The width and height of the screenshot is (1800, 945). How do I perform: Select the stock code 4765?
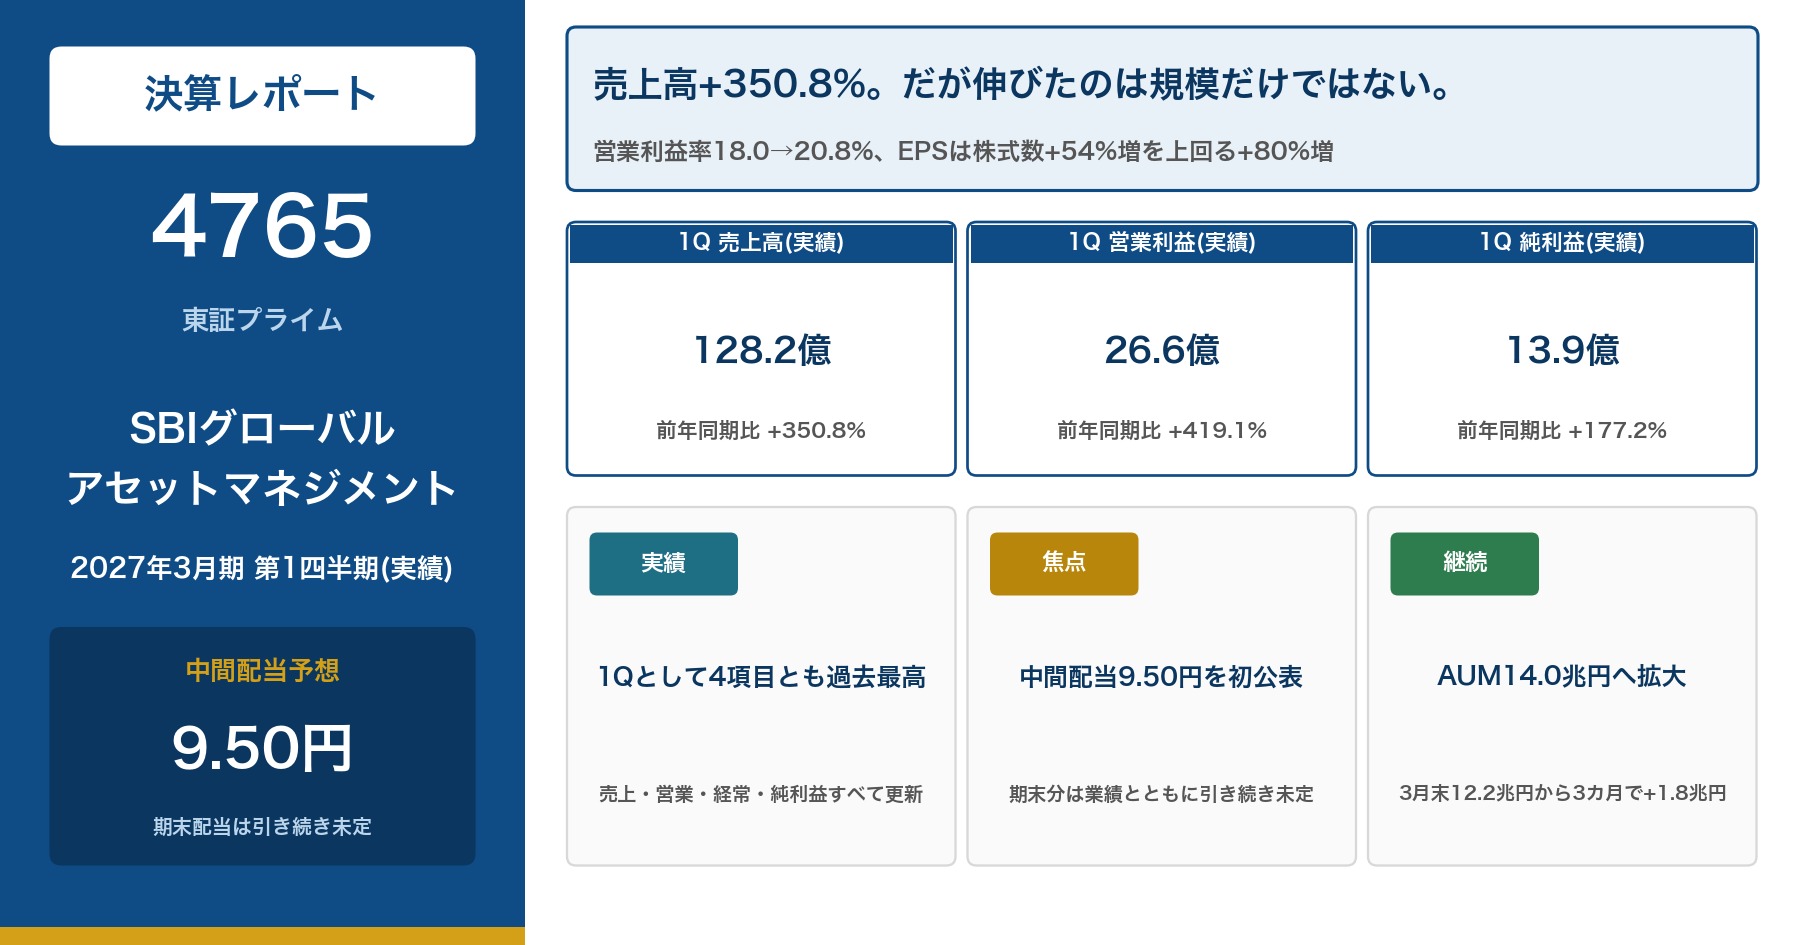tap(262, 227)
